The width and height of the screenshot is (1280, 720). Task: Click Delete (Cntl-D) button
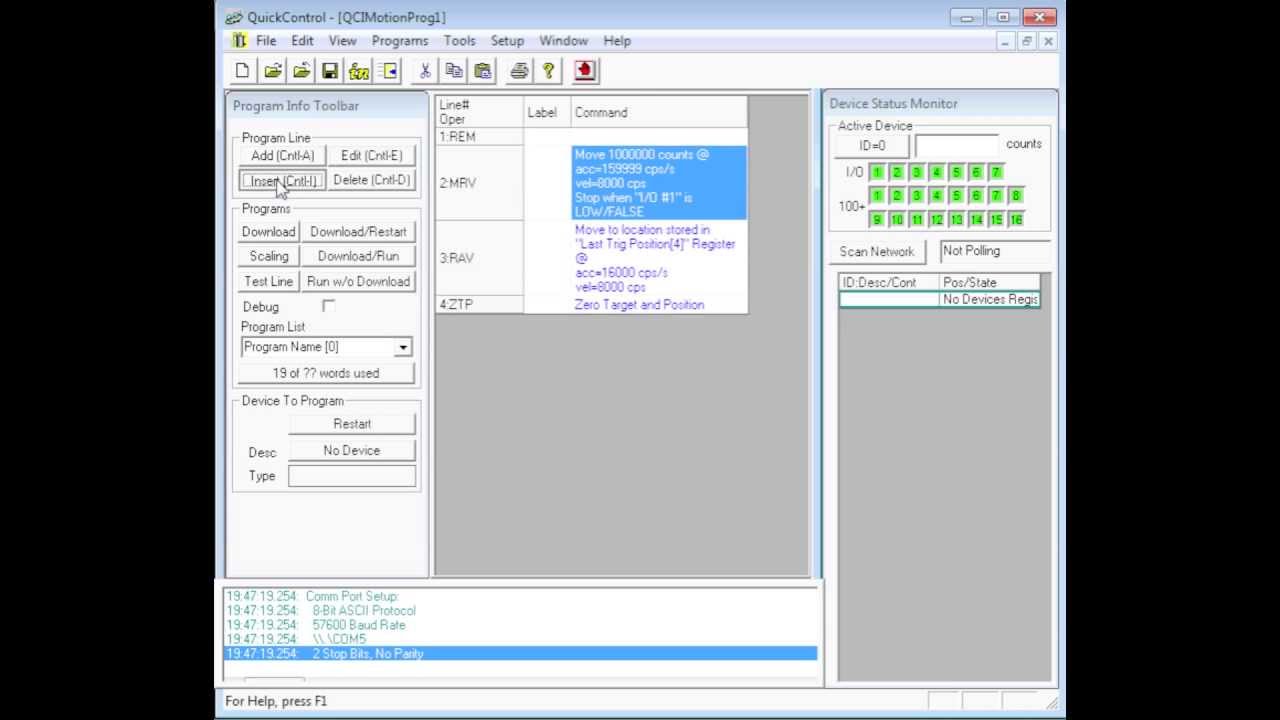pos(371,180)
